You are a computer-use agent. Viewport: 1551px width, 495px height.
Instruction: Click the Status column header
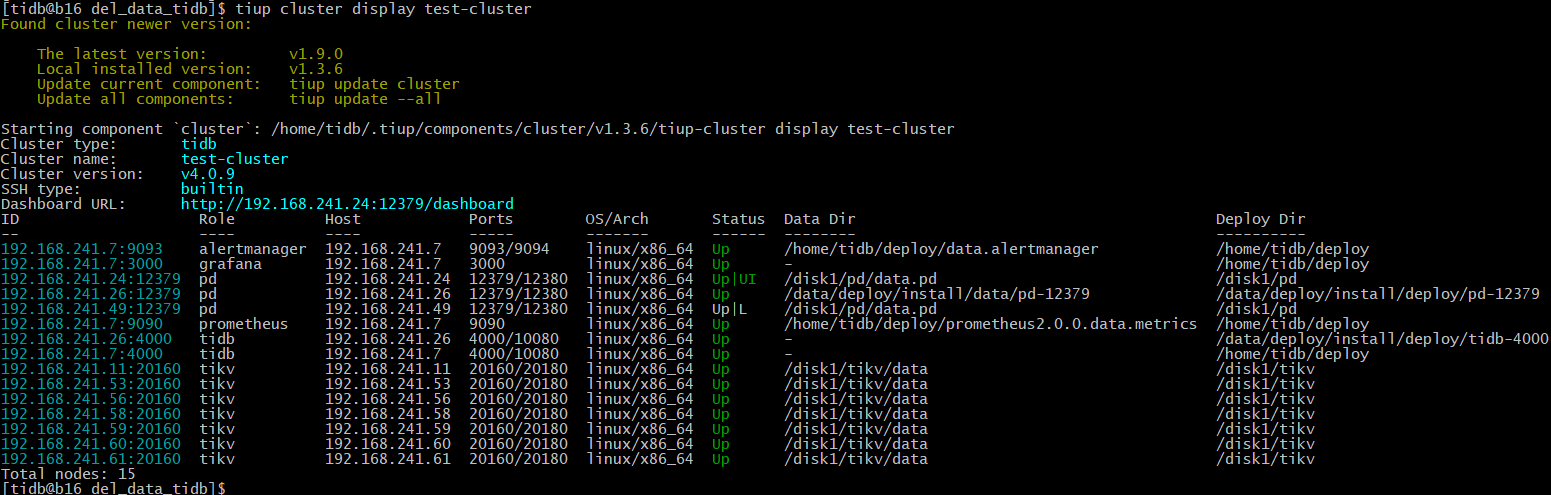click(739, 219)
